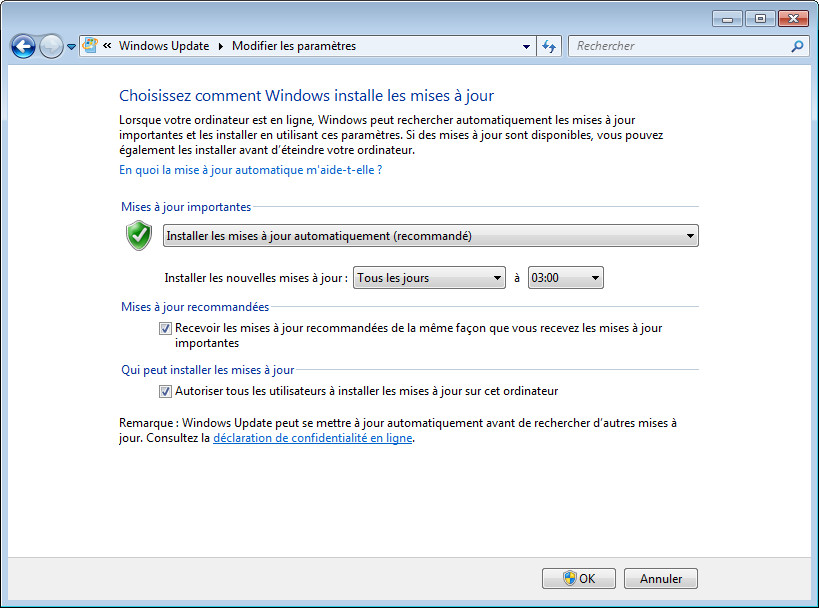
Task: Click Mises à jour recommandées section label
Action: click(195, 307)
